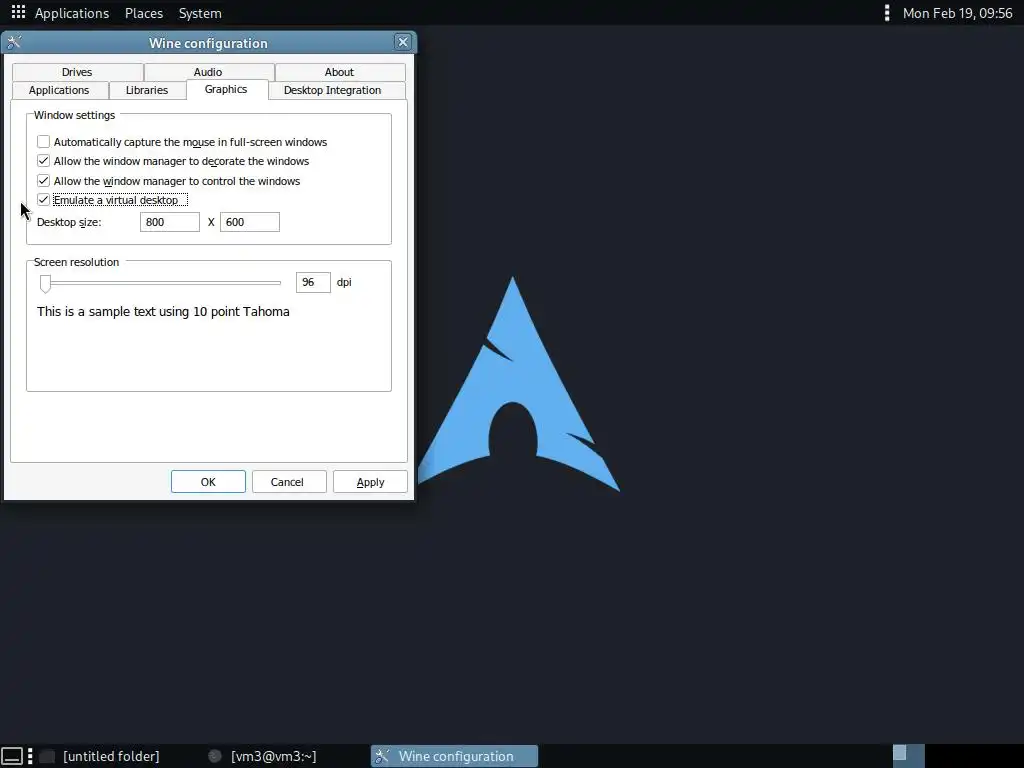Open the Applications grid icon in top panel
This screenshot has width=1024, height=768.
point(18,12)
